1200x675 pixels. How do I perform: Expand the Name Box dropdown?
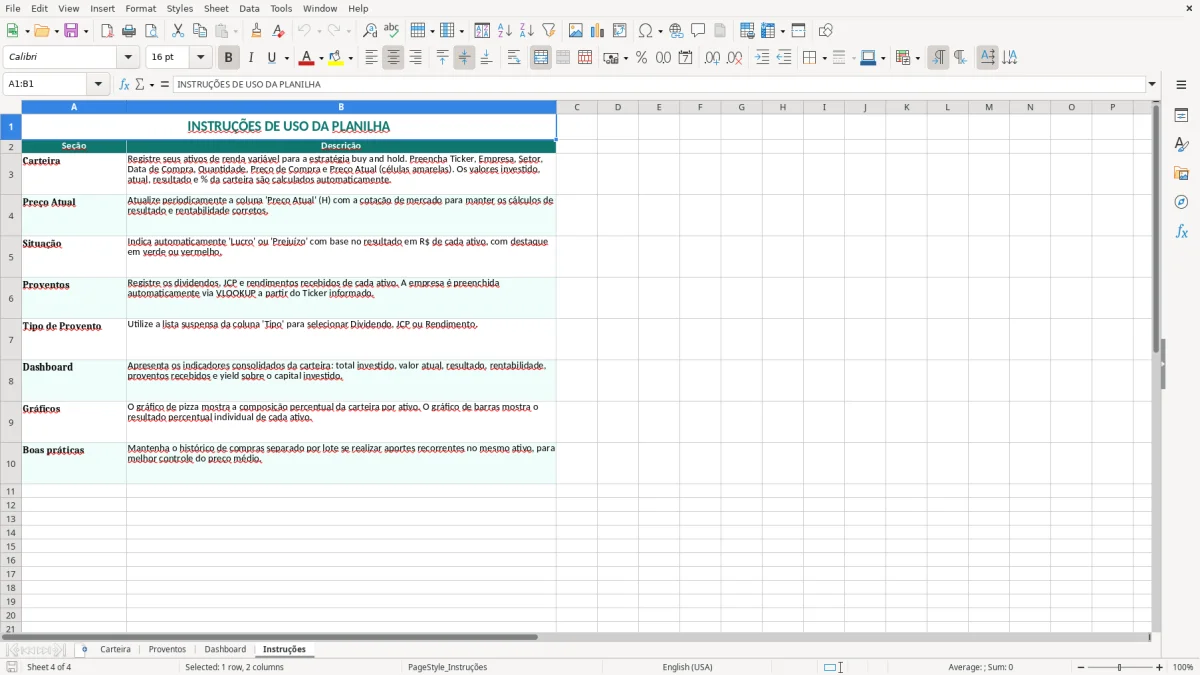pos(99,84)
